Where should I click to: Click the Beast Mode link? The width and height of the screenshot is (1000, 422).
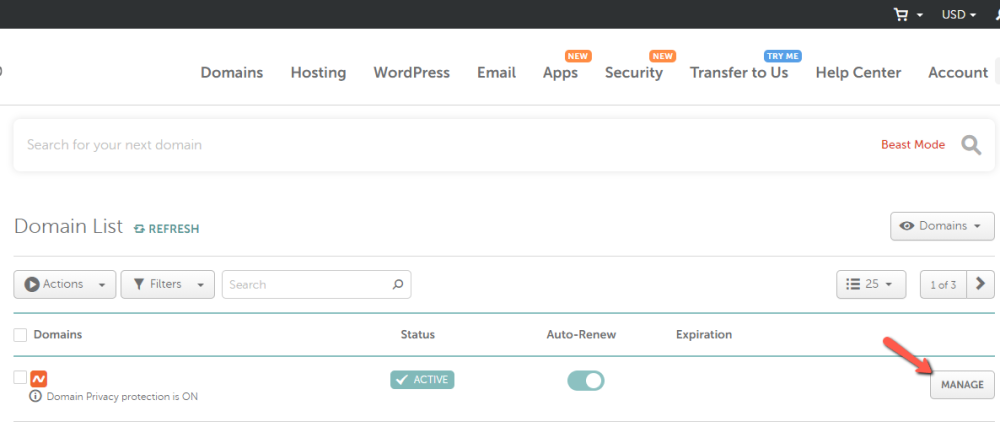point(913,145)
